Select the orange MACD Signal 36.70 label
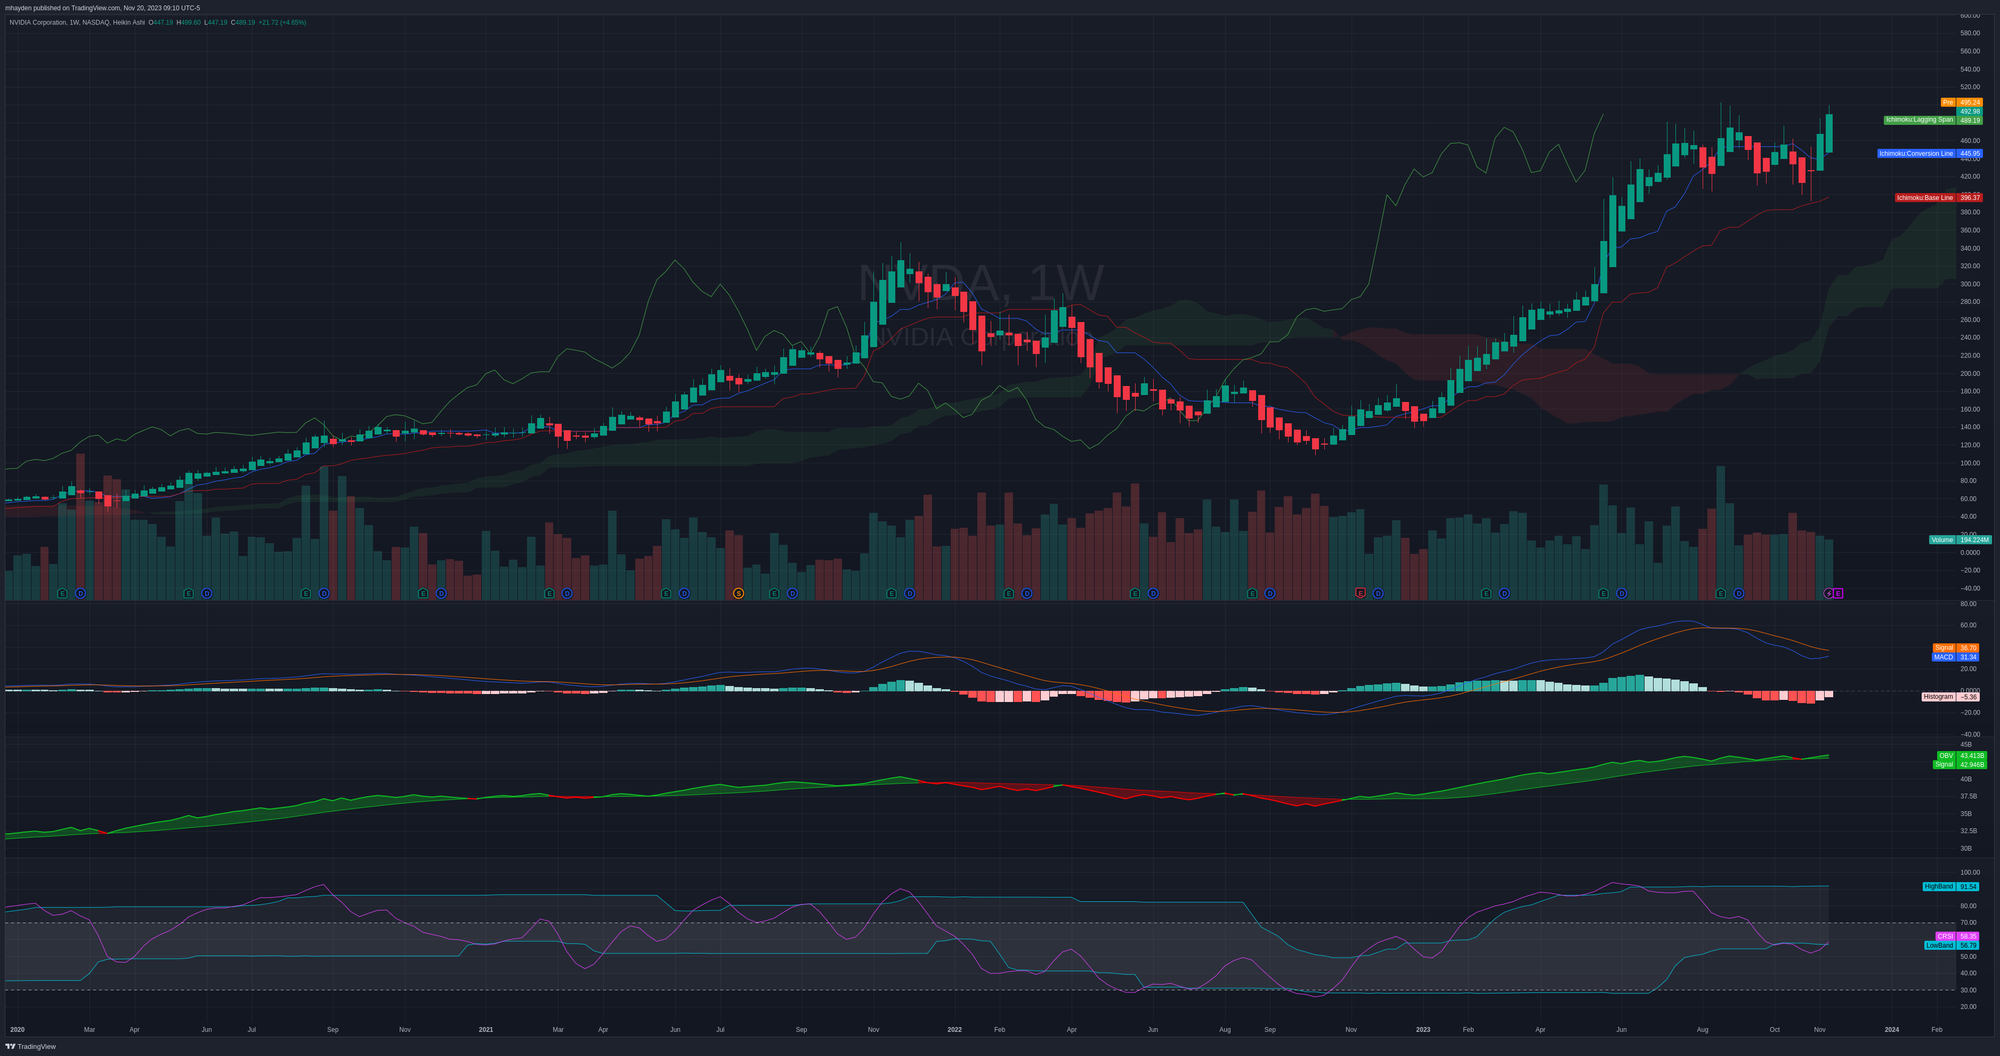 [1955, 648]
